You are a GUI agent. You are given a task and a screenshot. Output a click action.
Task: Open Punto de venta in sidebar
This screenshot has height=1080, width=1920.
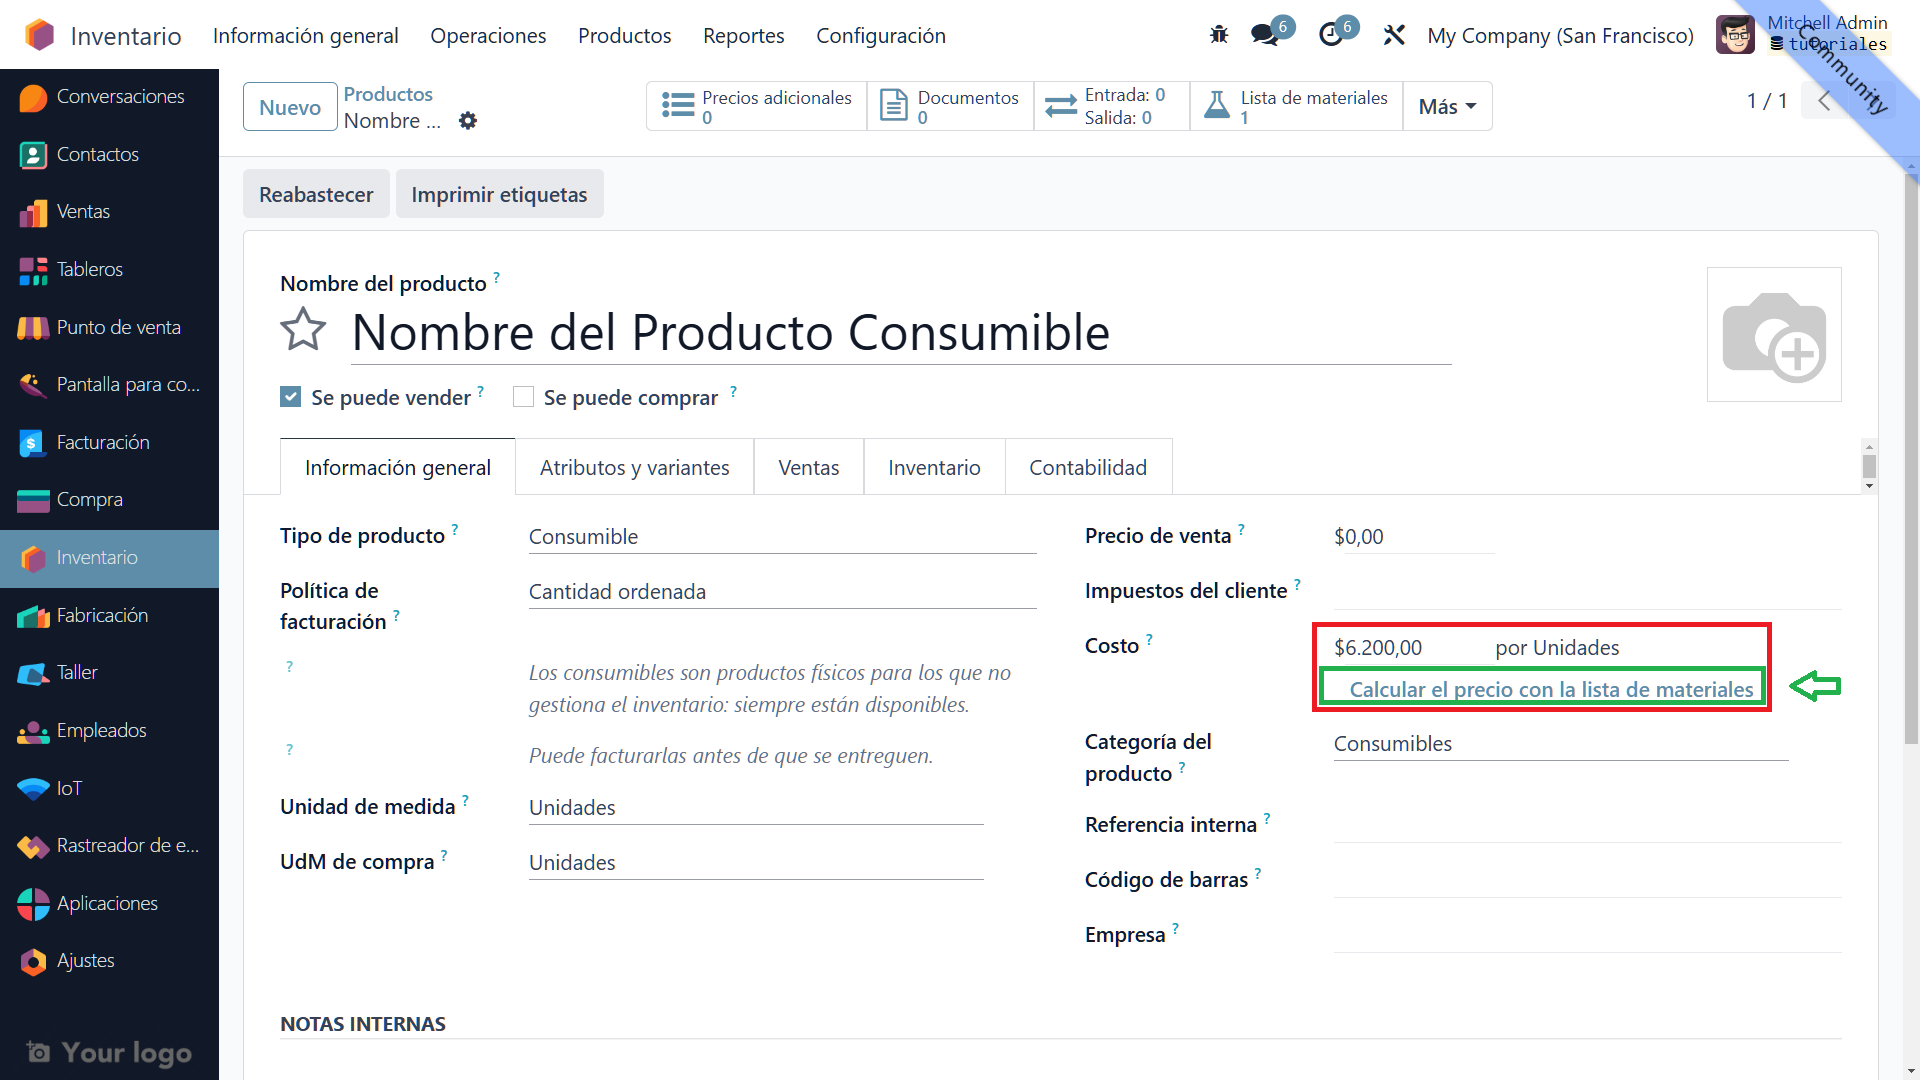tap(118, 327)
